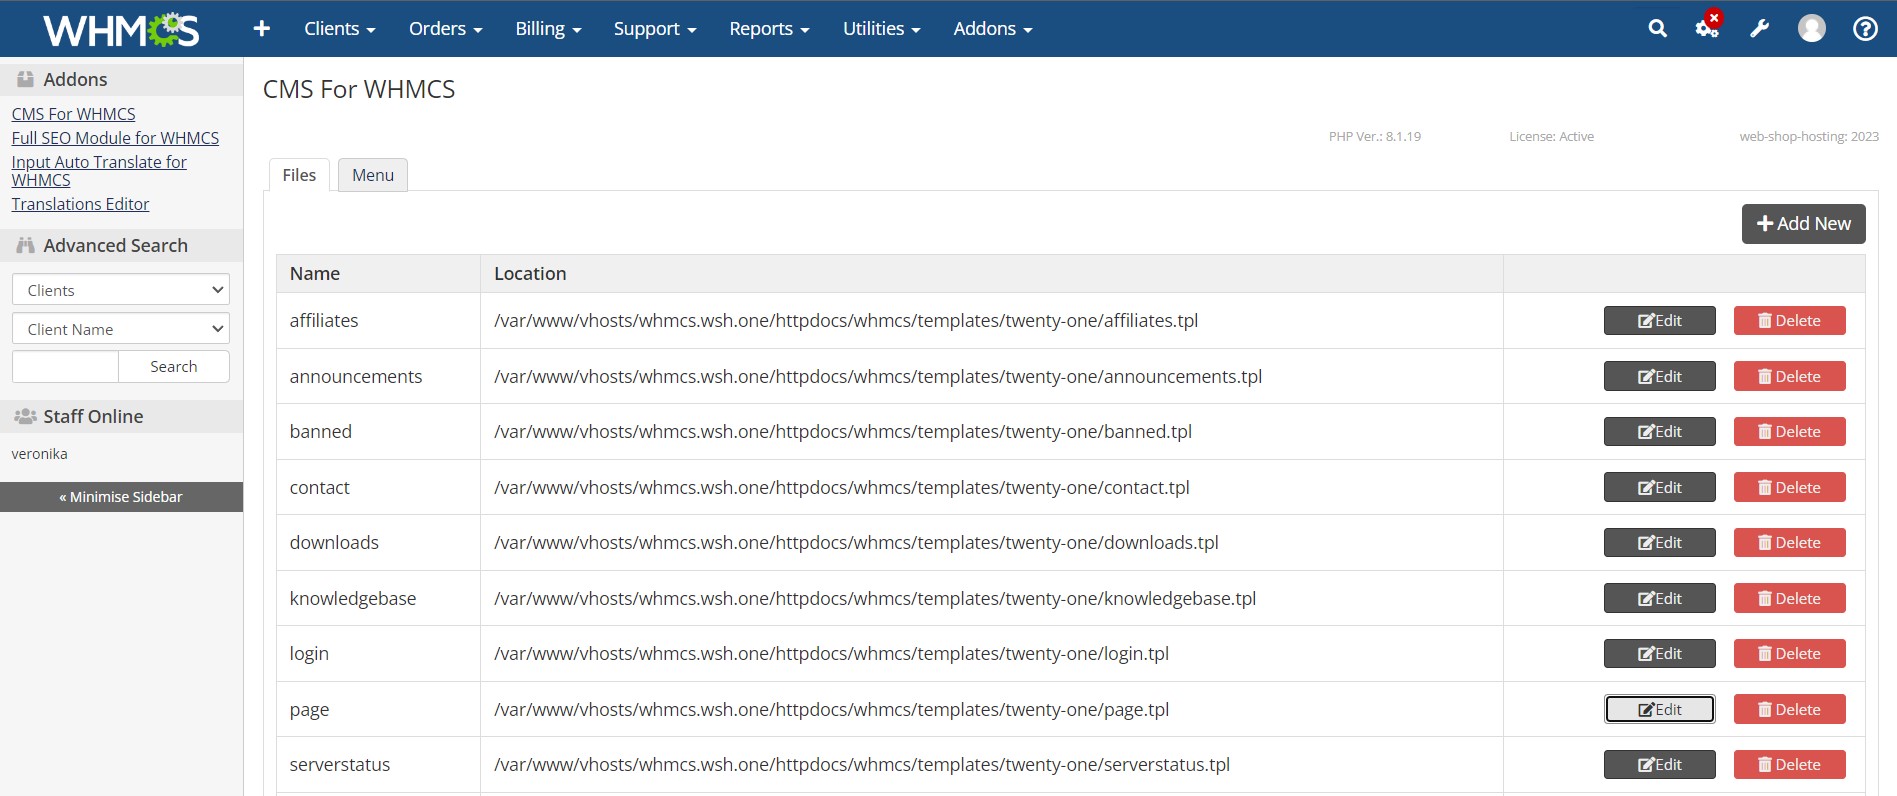Edit the affiliates file

[x=1659, y=321]
